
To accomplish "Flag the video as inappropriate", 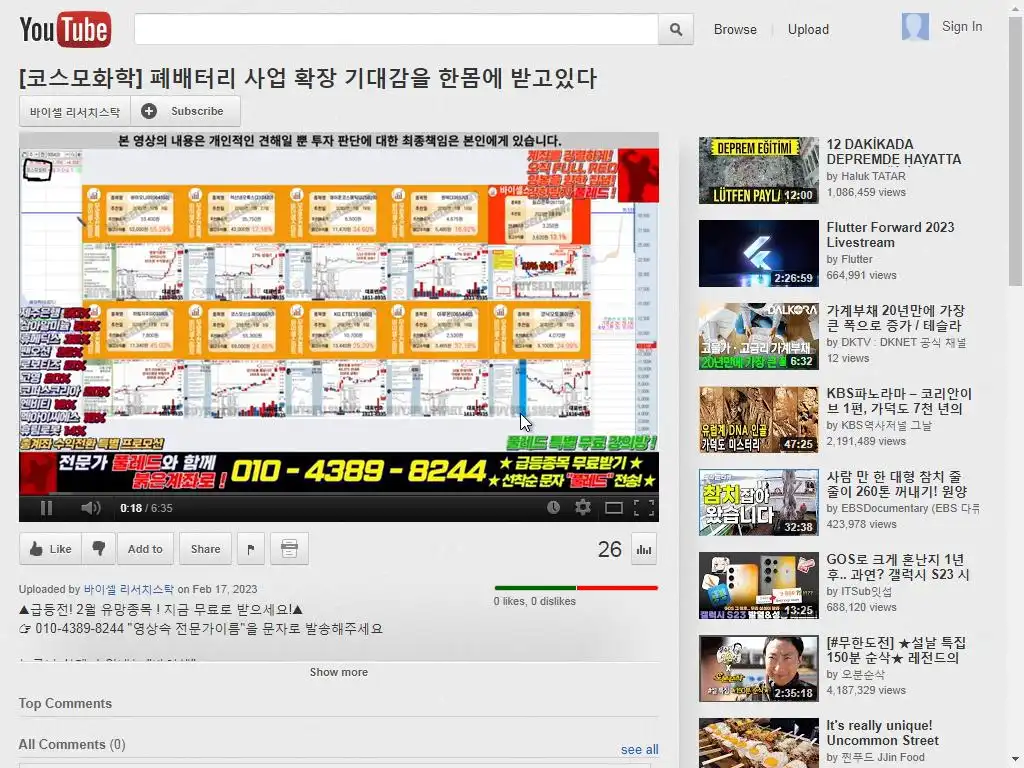I will click(x=251, y=549).
